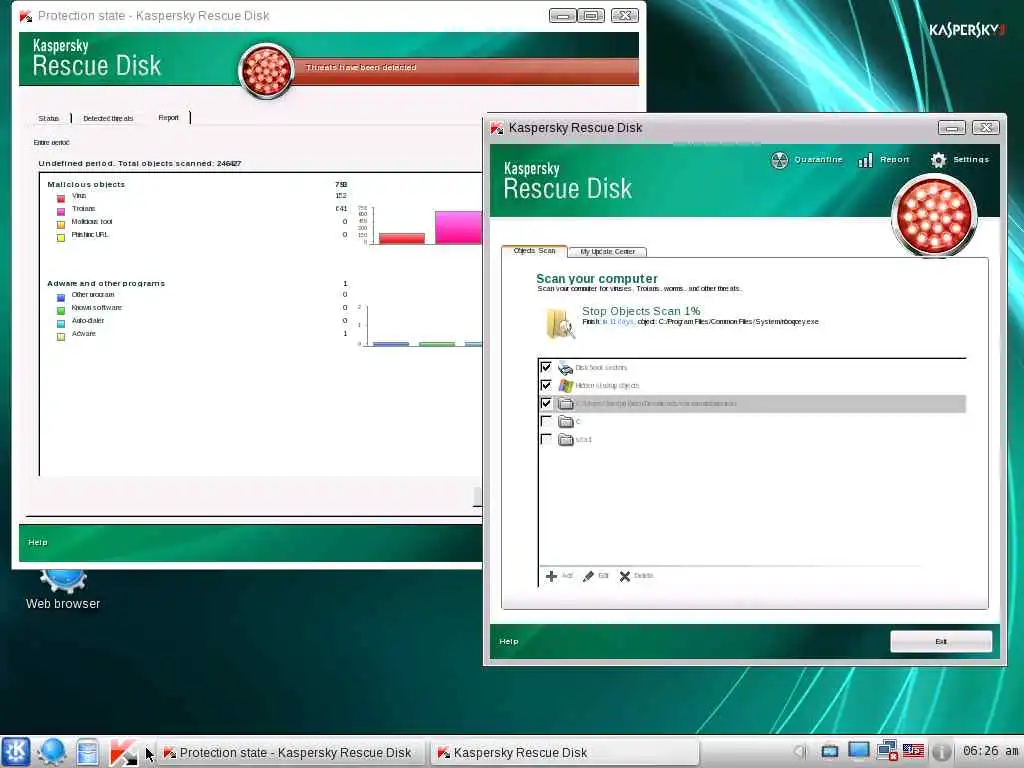Click the X Delete icon below scan list
Screen dimensions: 1024x768
[x=625, y=576]
